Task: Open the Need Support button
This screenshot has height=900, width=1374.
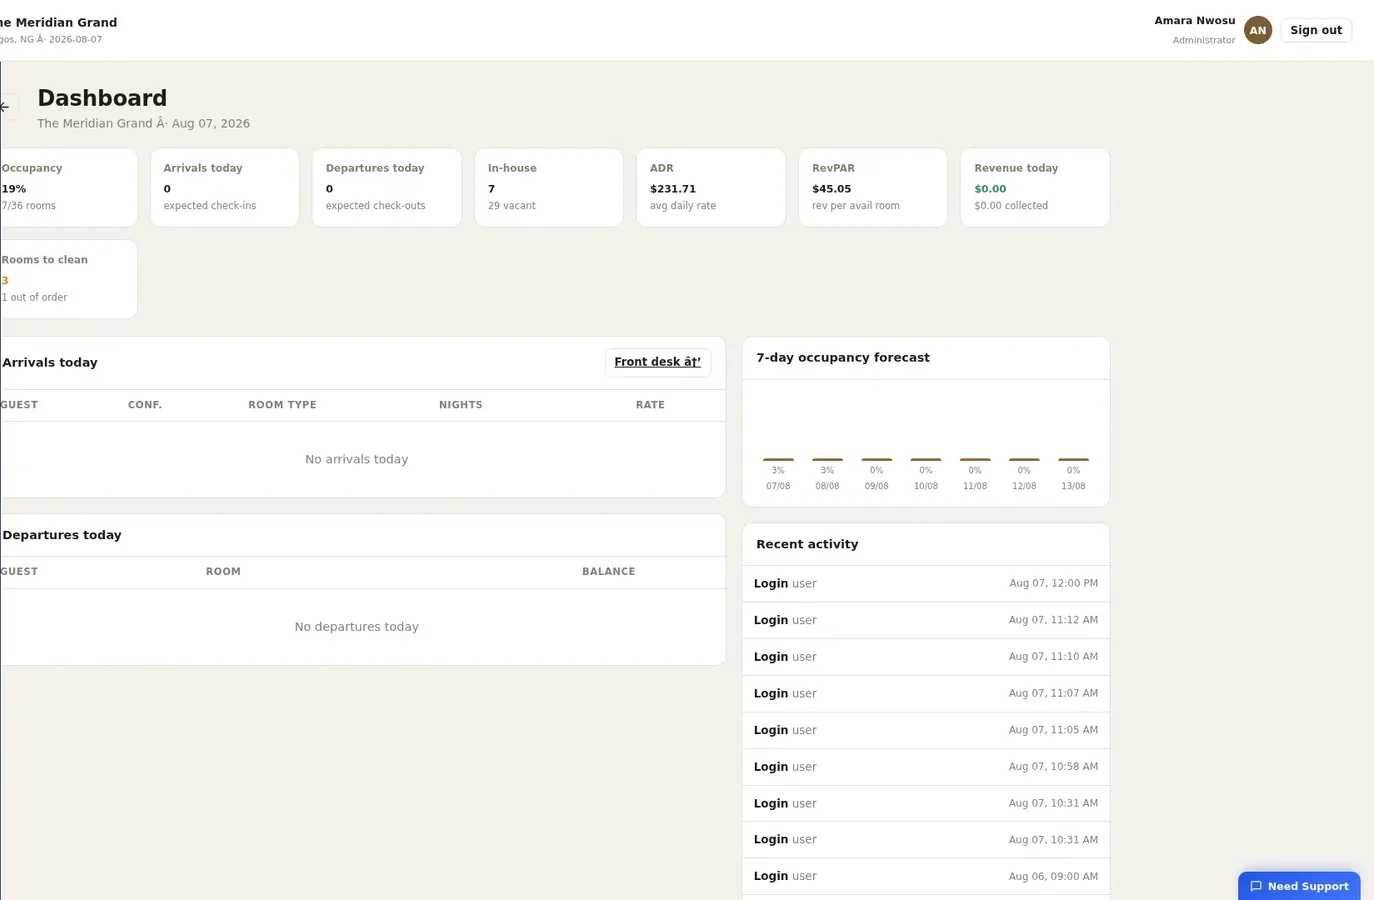Action: [1299, 886]
